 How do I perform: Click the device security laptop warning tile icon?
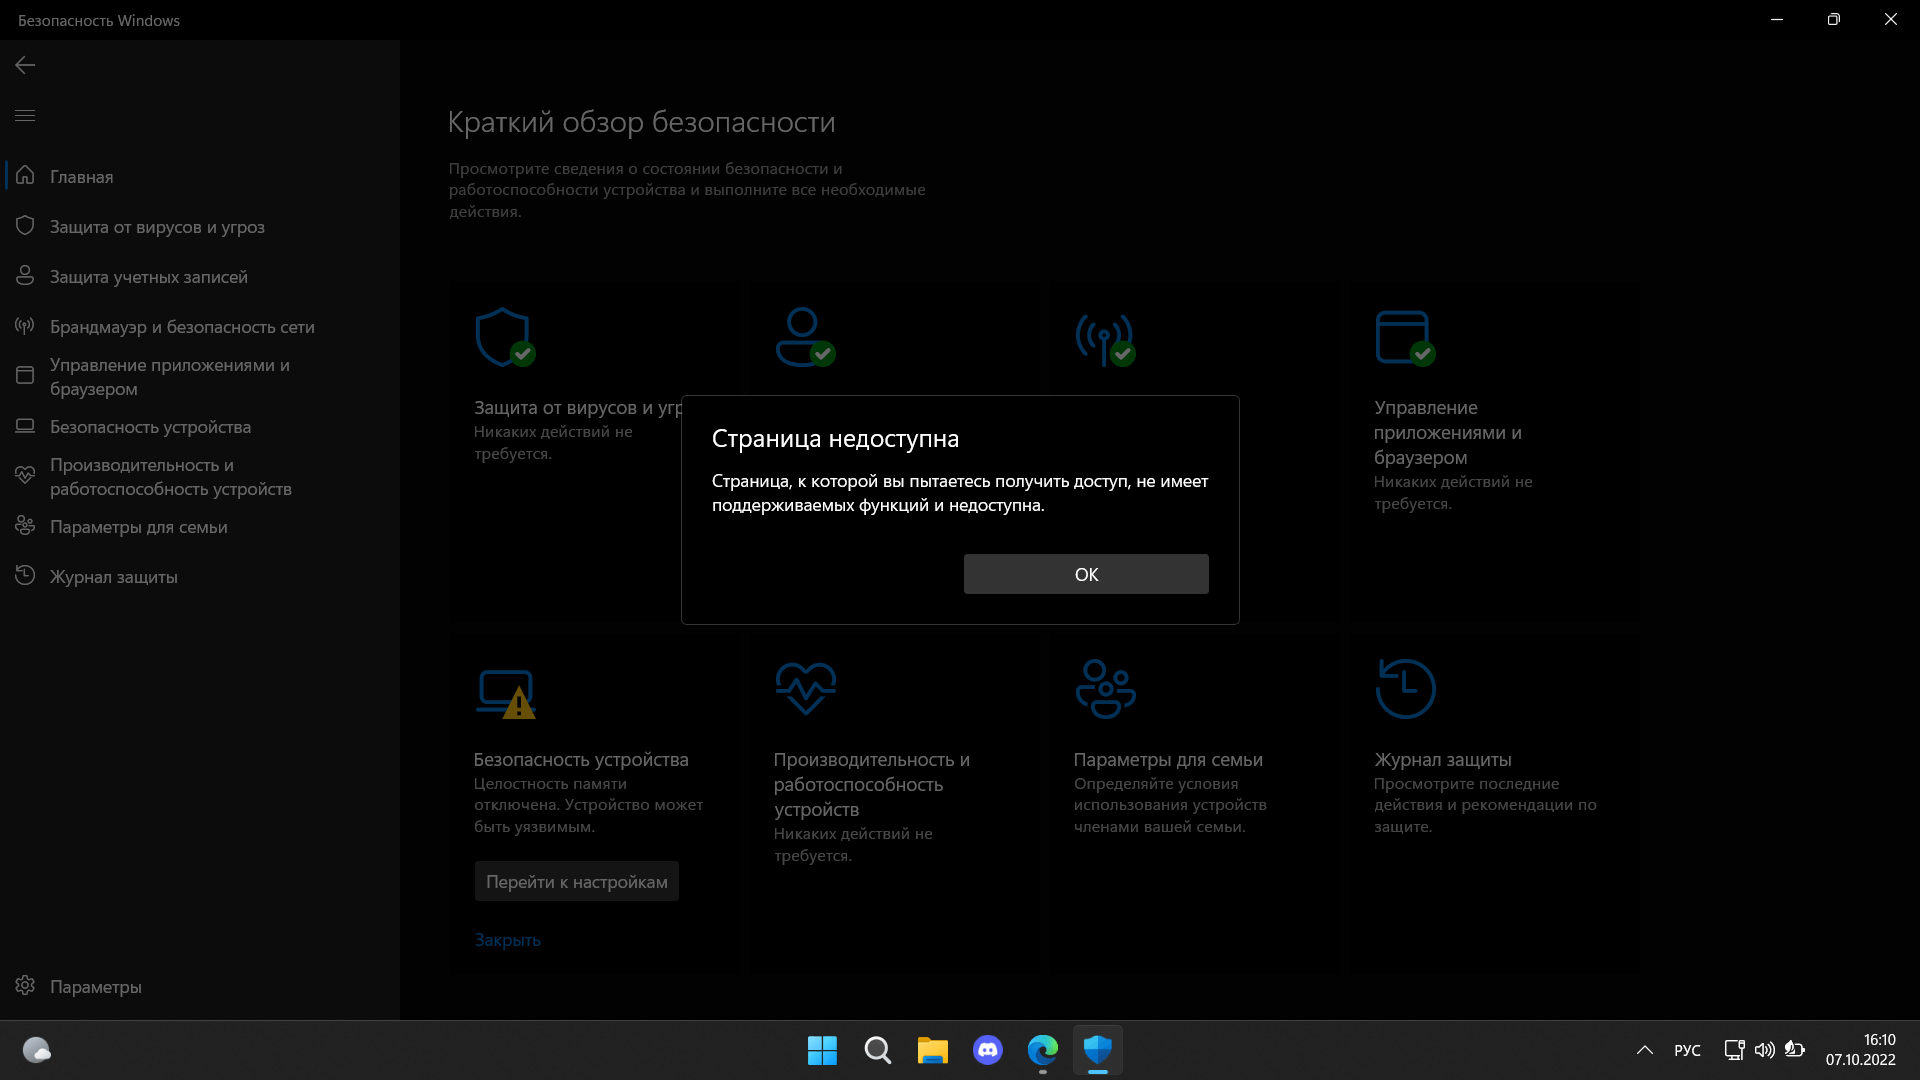(505, 694)
